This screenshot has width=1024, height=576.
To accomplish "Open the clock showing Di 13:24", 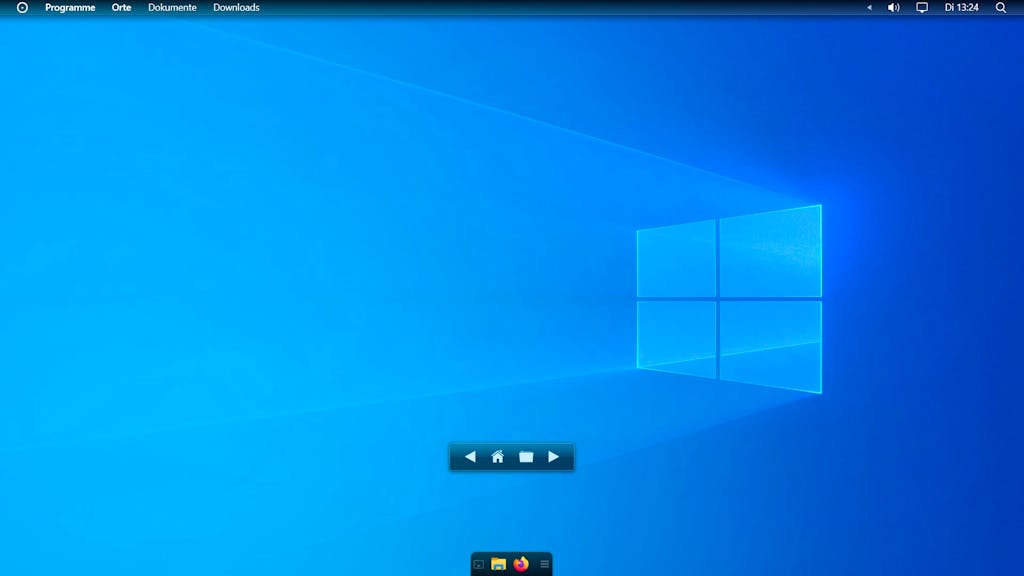I will 961,8.
